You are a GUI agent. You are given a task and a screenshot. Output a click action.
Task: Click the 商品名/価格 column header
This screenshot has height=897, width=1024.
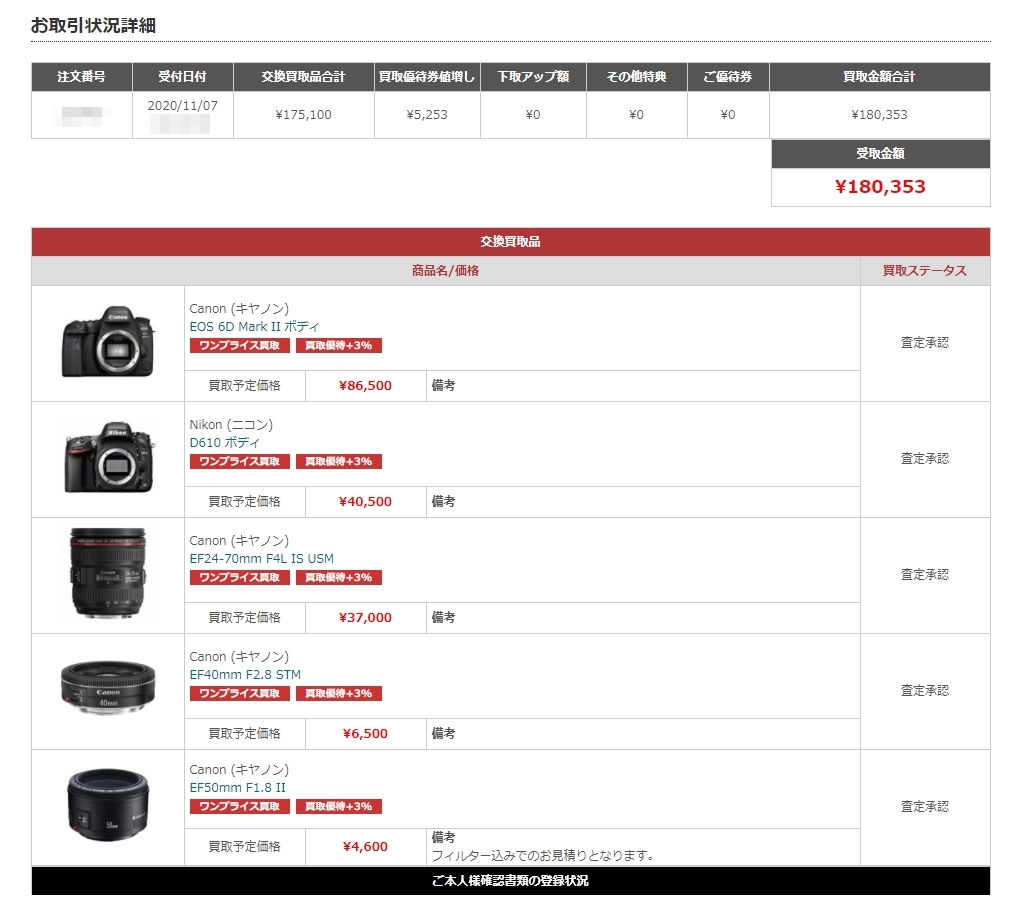[445, 271]
